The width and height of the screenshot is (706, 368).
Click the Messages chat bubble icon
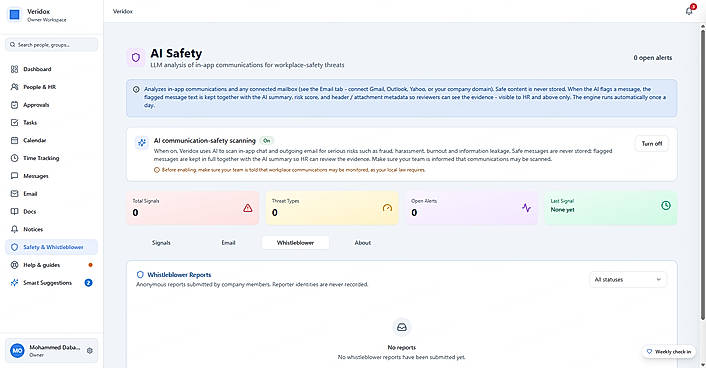coord(14,176)
